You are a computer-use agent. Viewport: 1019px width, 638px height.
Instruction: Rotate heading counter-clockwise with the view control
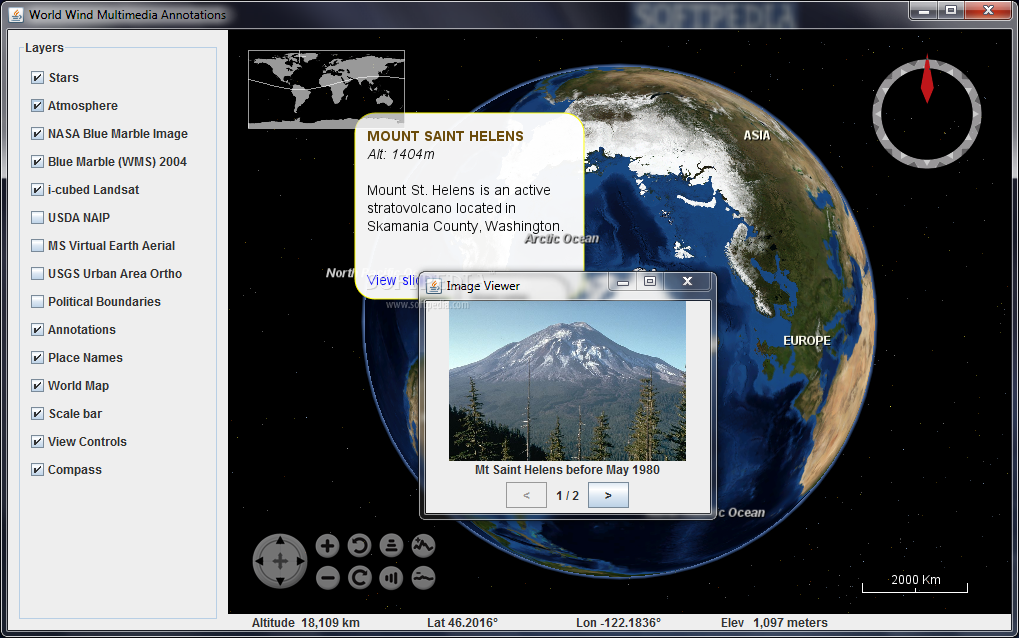[359, 546]
